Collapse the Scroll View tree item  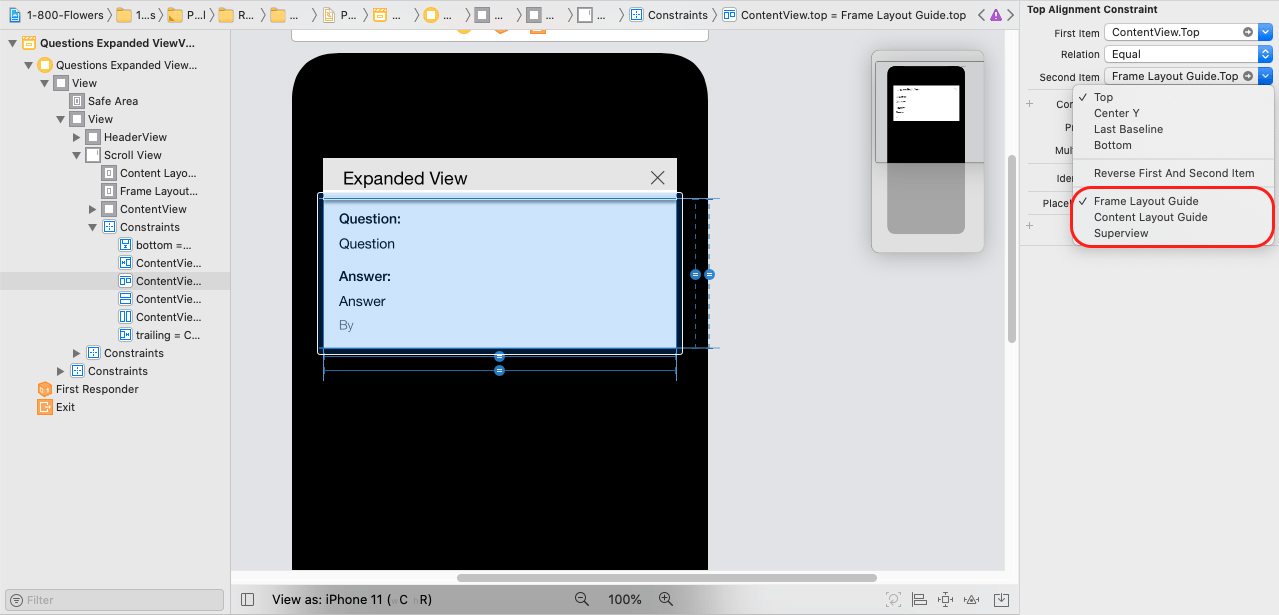(x=77, y=155)
